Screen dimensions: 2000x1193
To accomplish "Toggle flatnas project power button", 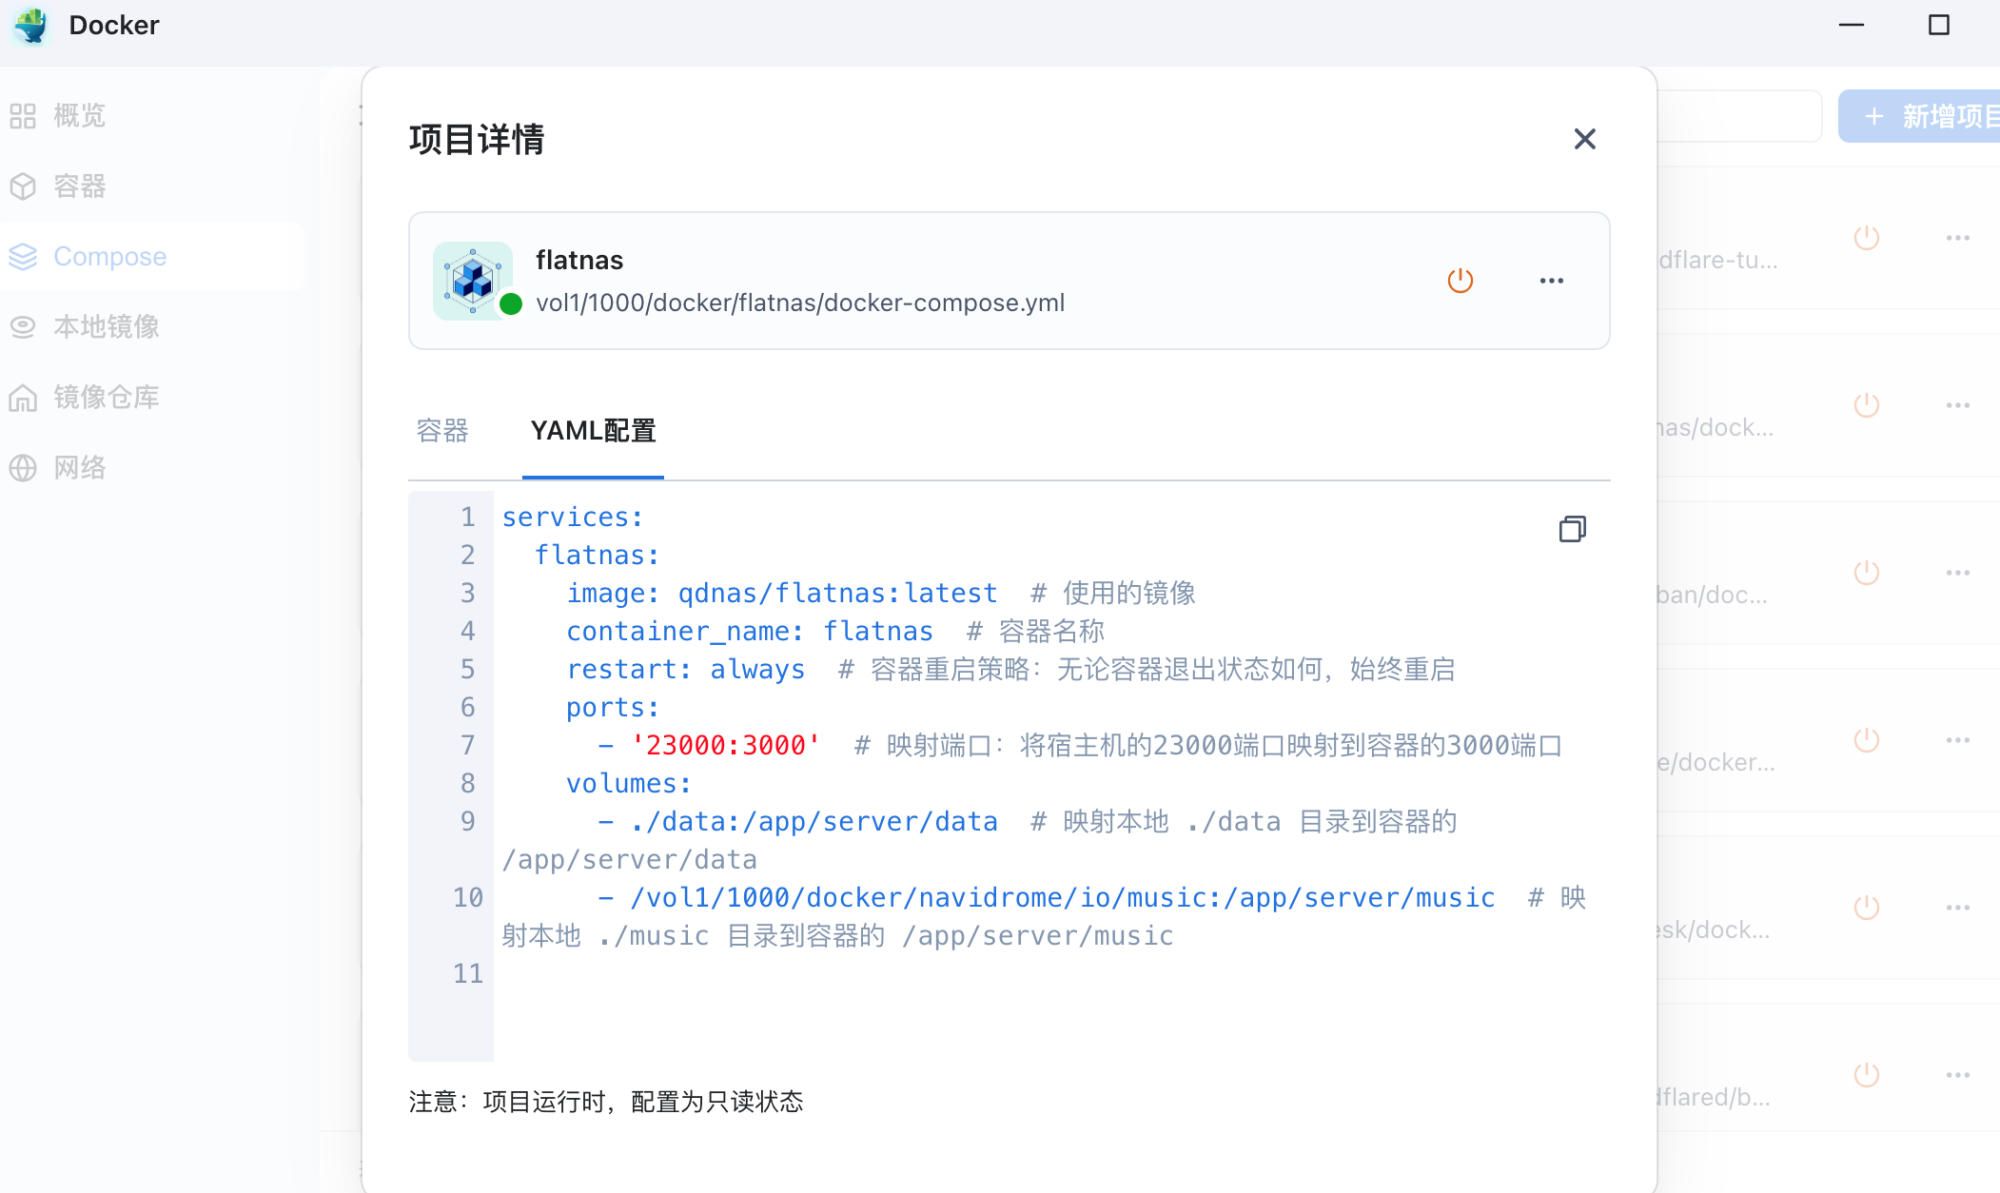I will click(1460, 281).
